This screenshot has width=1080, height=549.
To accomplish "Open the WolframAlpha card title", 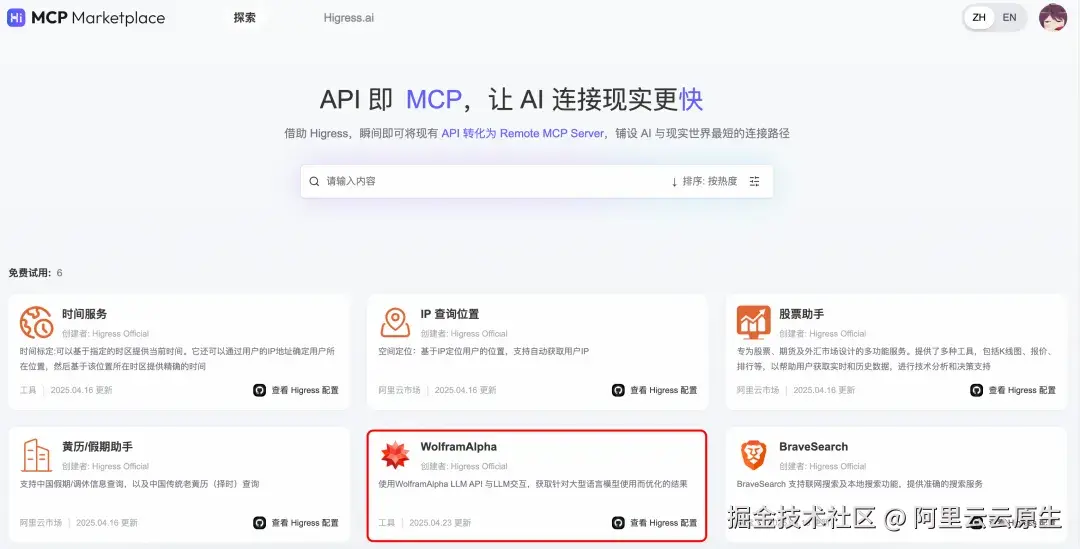I will tap(459, 447).
